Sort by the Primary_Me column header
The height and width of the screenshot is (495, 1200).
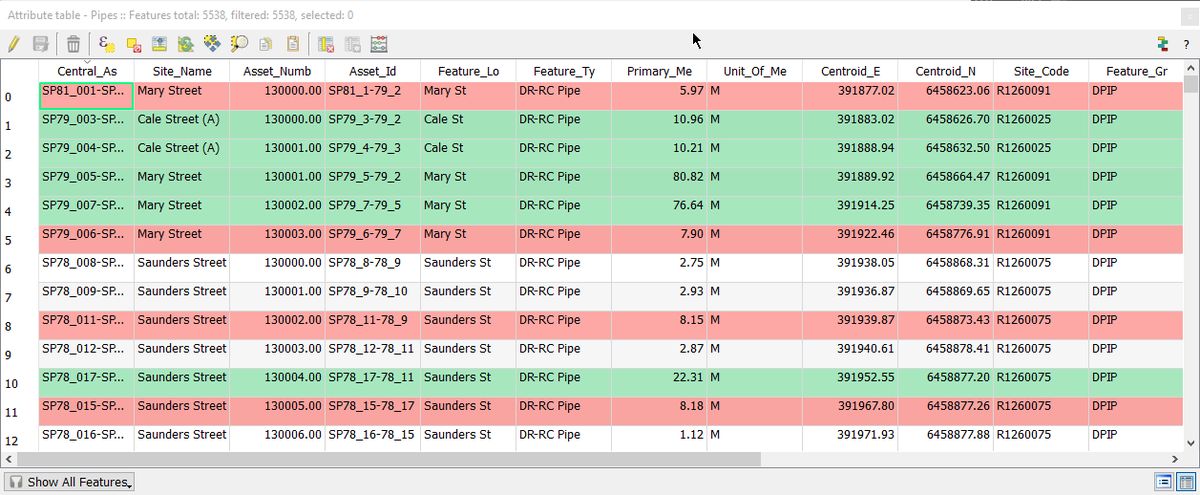click(658, 71)
